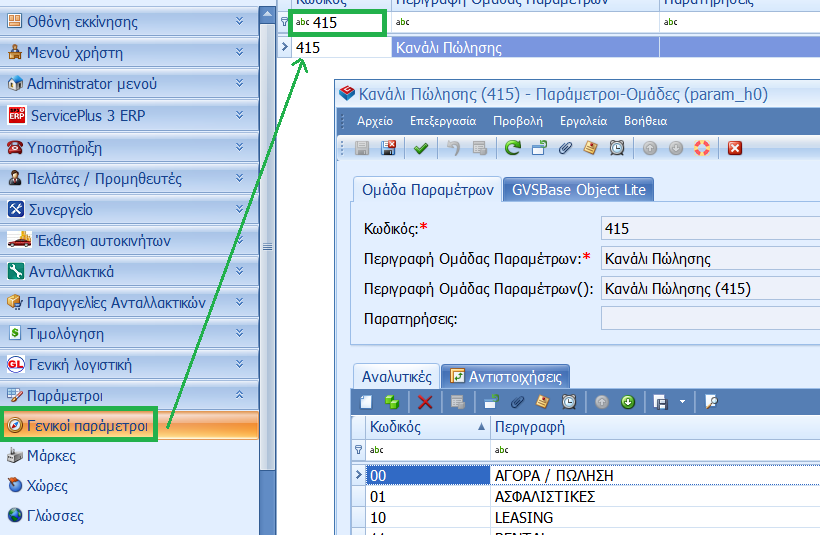The height and width of the screenshot is (535, 820).
Task: Click the gray down arrow in upper toolbar
Action: tap(676, 149)
